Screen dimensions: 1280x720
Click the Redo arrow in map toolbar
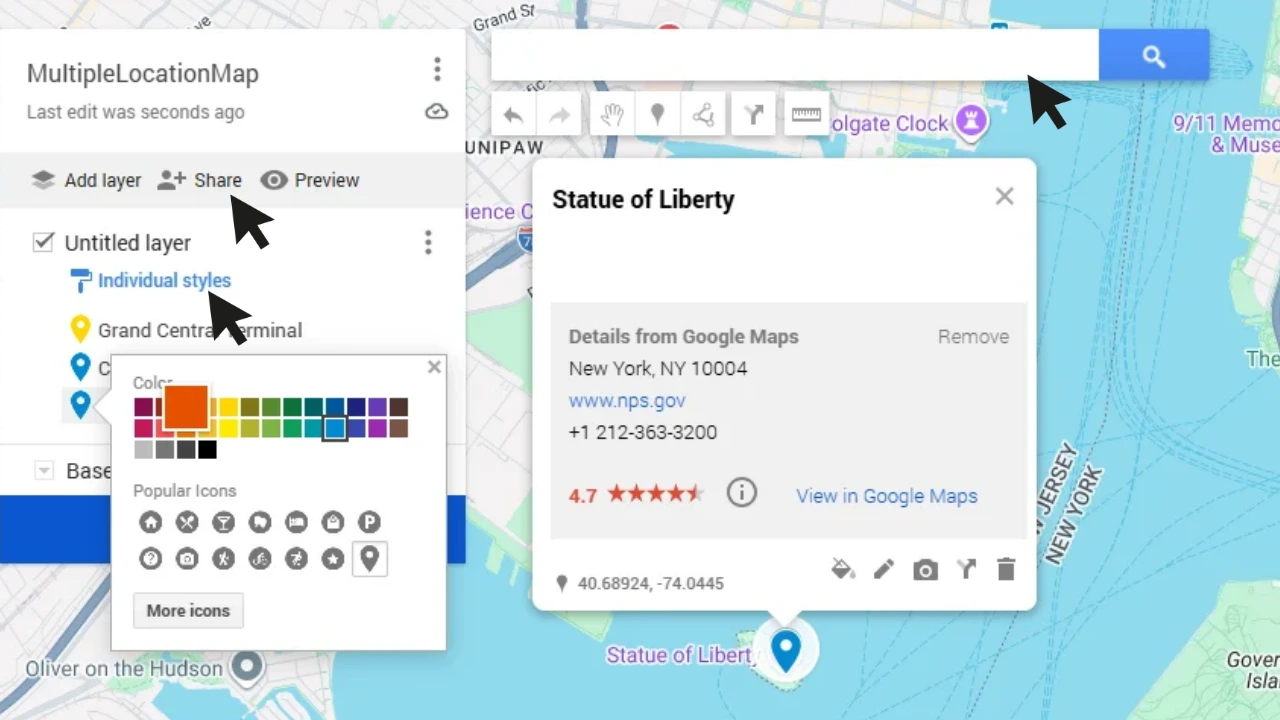(x=559, y=115)
